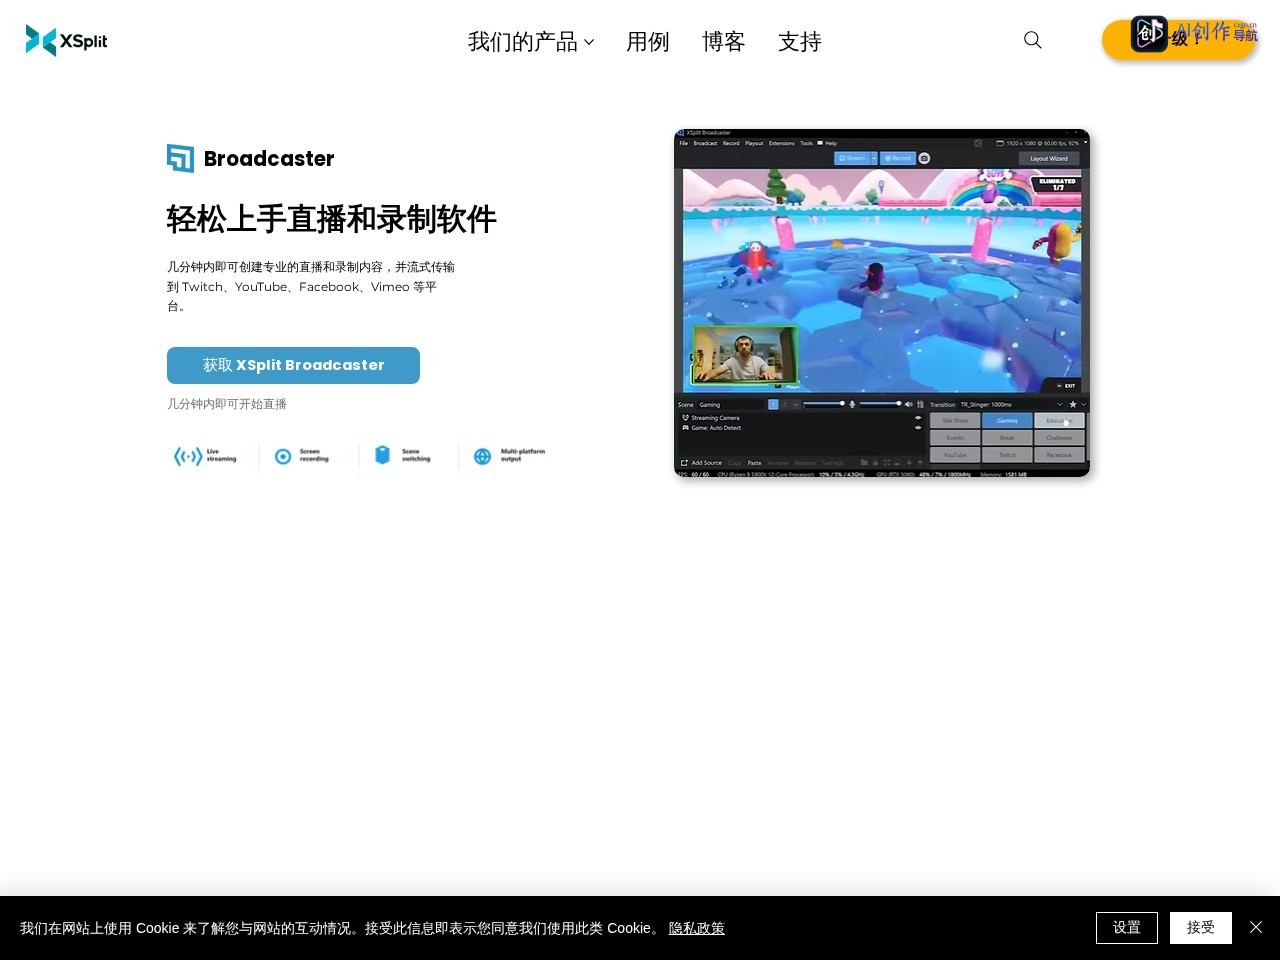Click the share icon near resolution text

click(978, 143)
